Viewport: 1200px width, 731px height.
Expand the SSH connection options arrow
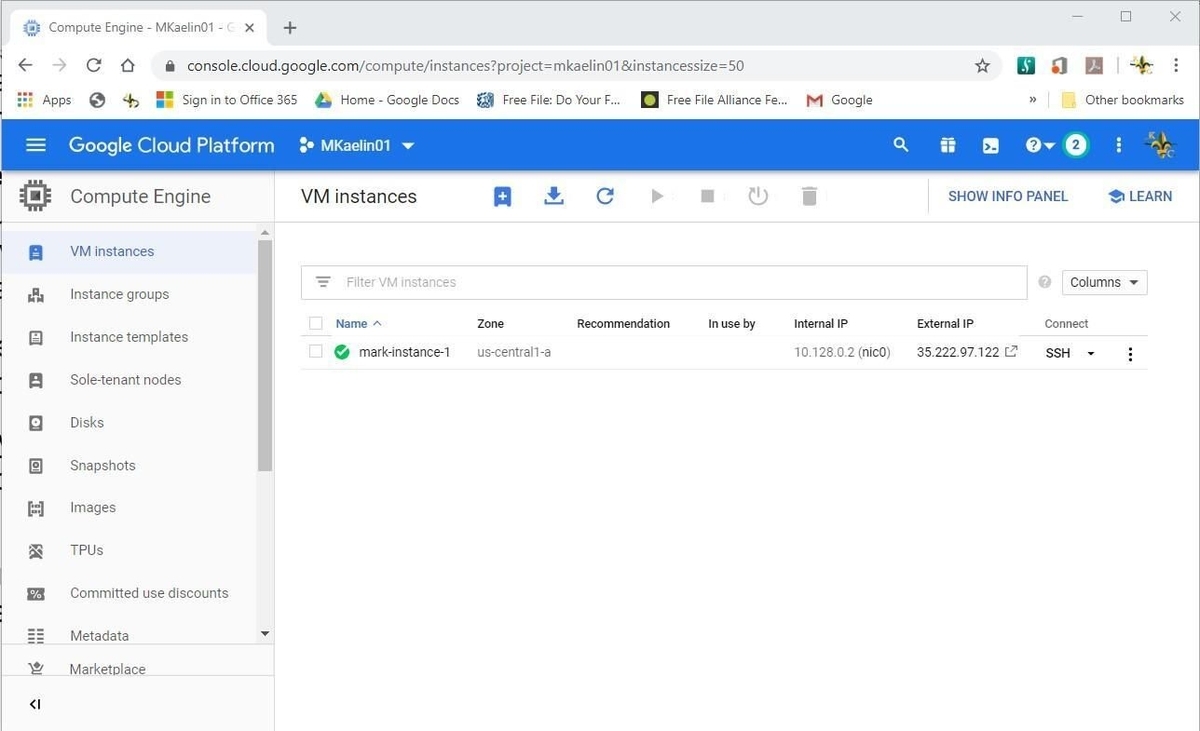[x=1091, y=354]
